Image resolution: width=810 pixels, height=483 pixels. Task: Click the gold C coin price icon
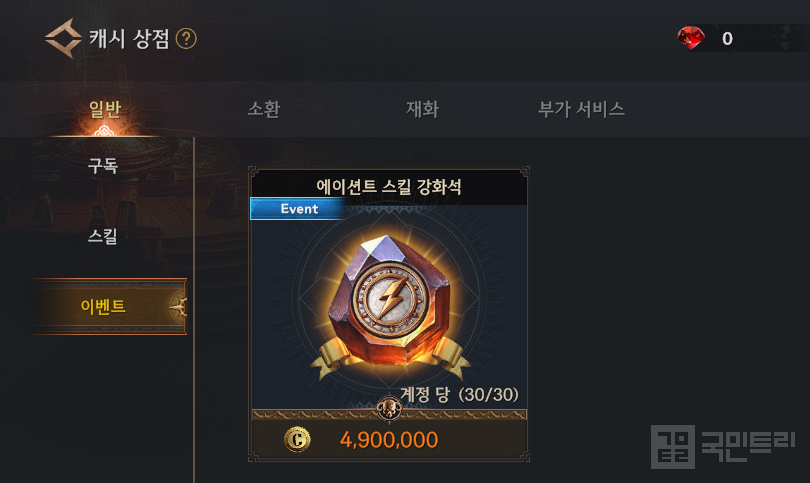(x=297, y=440)
